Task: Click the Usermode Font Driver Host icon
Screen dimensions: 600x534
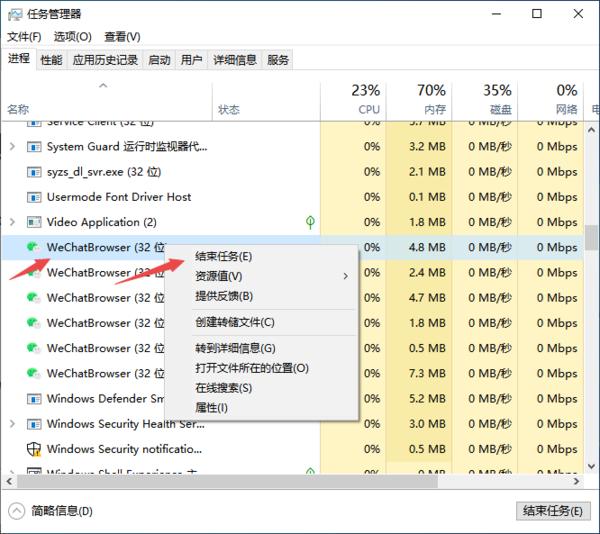Action: (34, 197)
